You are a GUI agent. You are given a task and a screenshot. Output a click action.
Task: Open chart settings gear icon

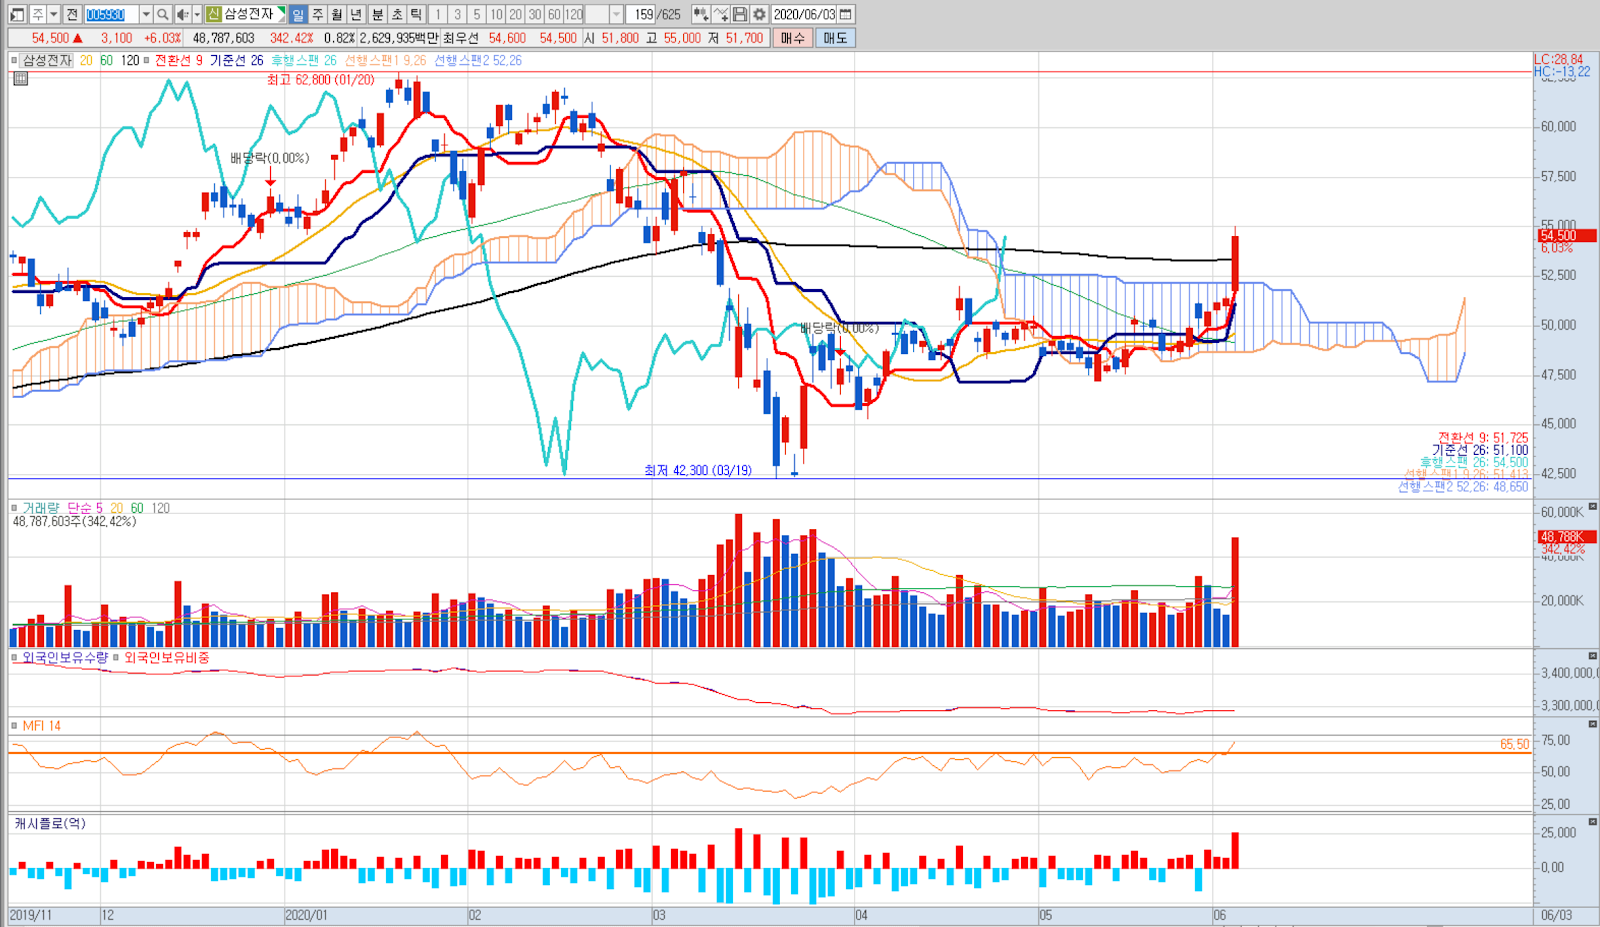(759, 14)
